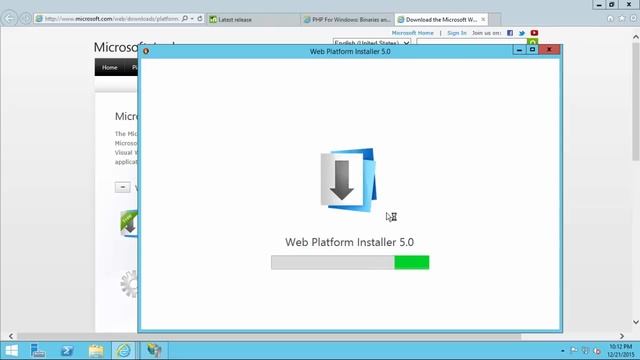Click the Web Platform Installer title bar icon
This screenshot has height=360, width=640.
click(146, 51)
